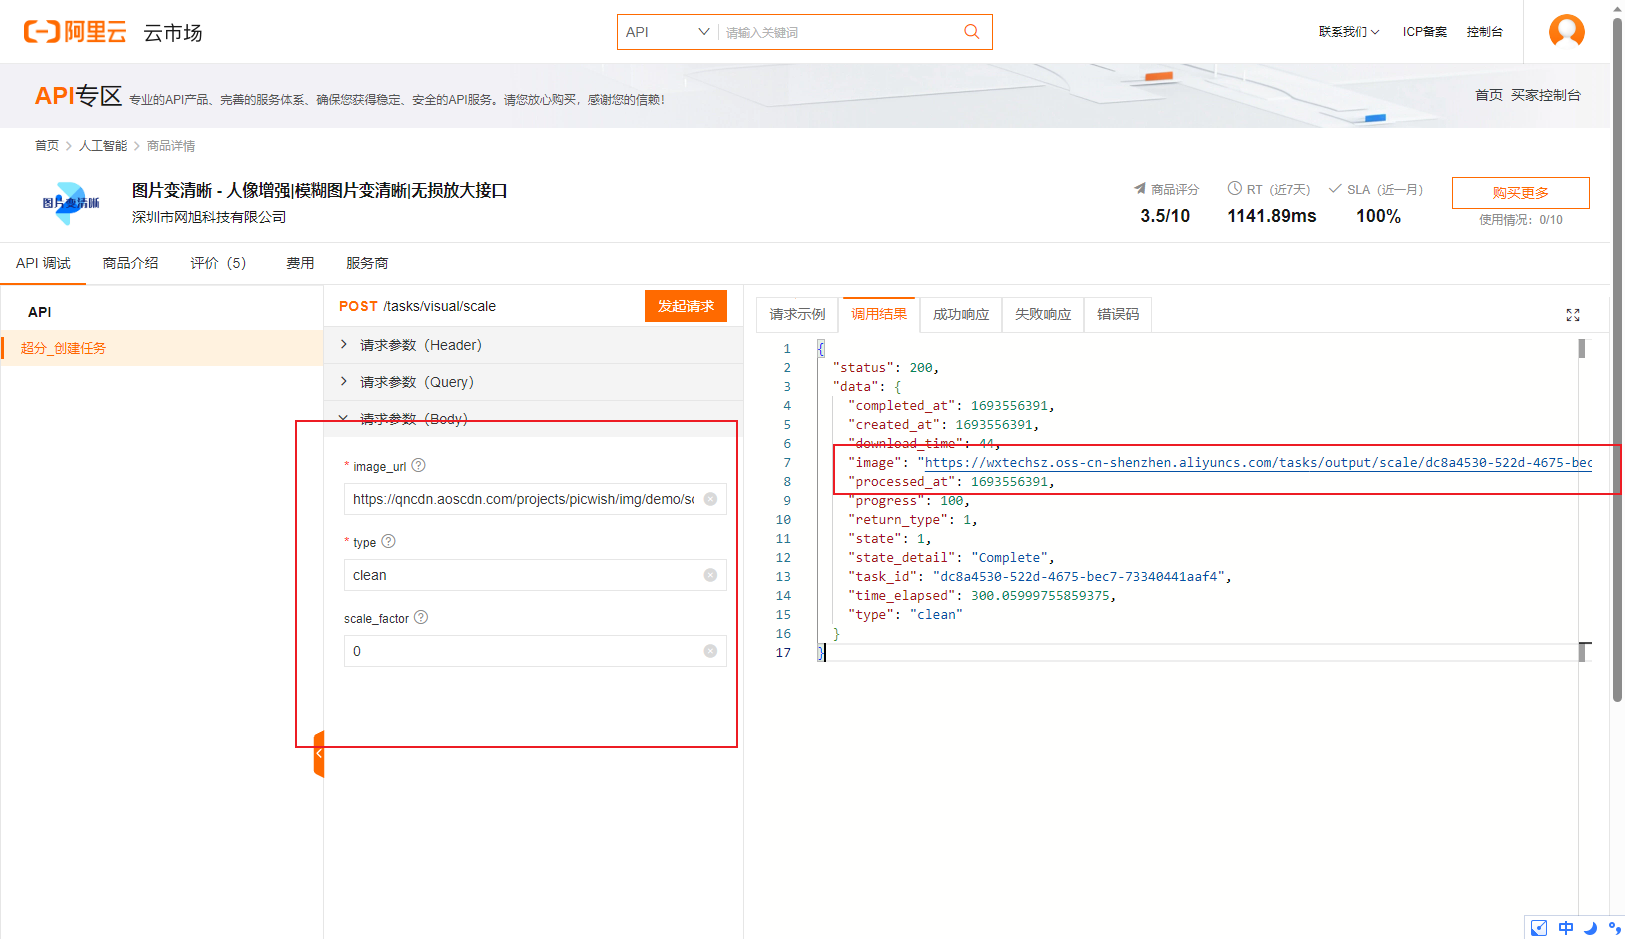Open the 服务商 tab
The width and height of the screenshot is (1625, 939).
(367, 263)
